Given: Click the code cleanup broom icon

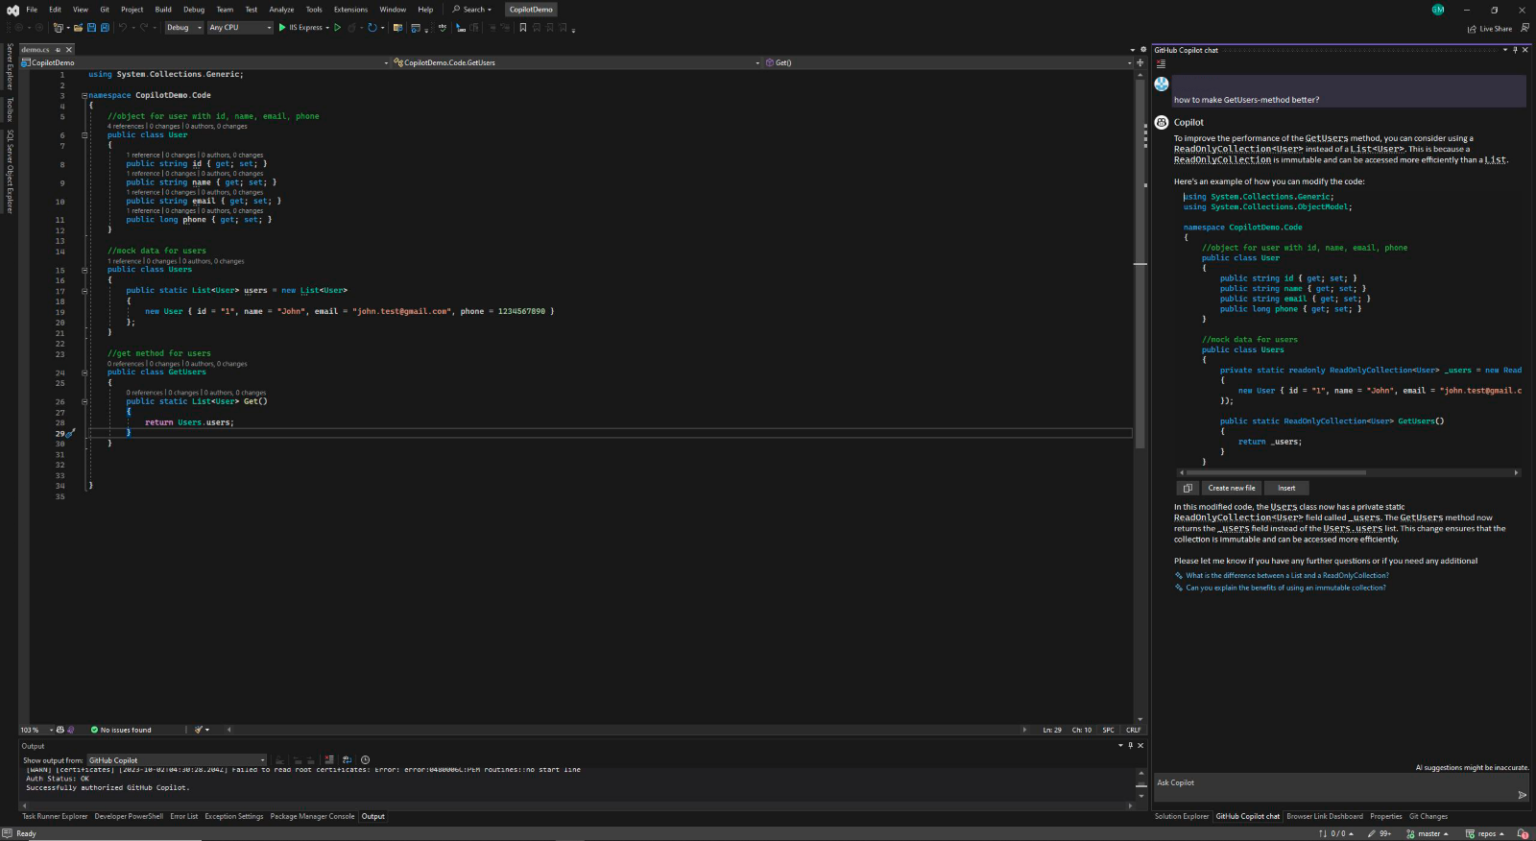Looking at the screenshot, I should 198,730.
